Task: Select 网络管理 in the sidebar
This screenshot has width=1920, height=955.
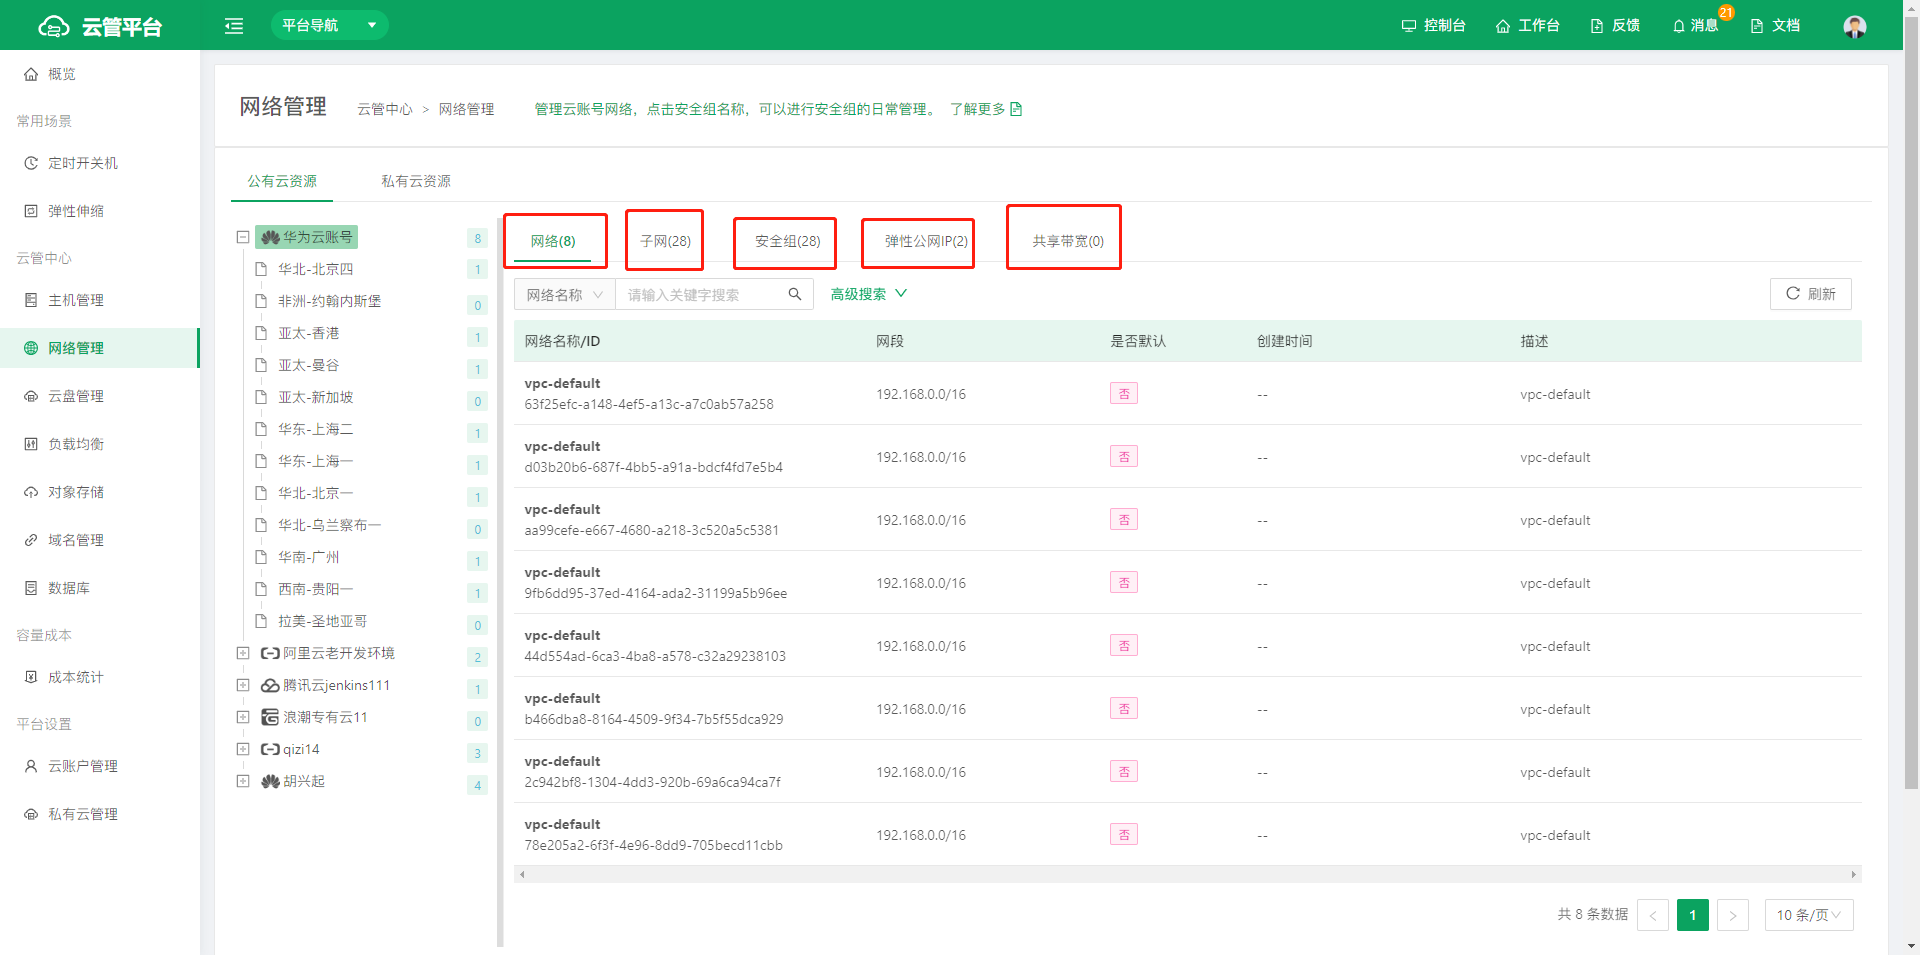Action: tap(100, 348)
